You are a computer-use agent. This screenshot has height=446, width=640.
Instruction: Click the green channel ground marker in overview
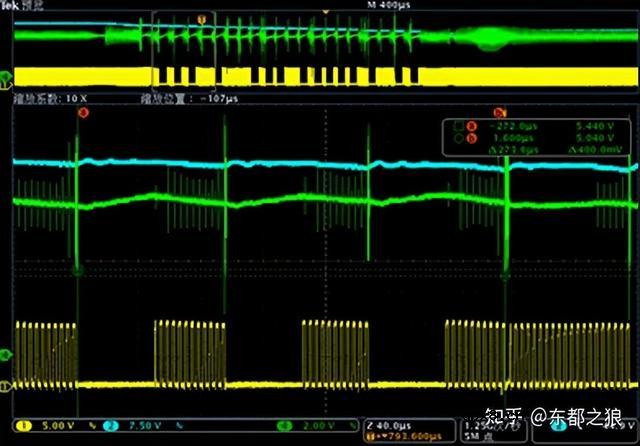tap(6, 76)
